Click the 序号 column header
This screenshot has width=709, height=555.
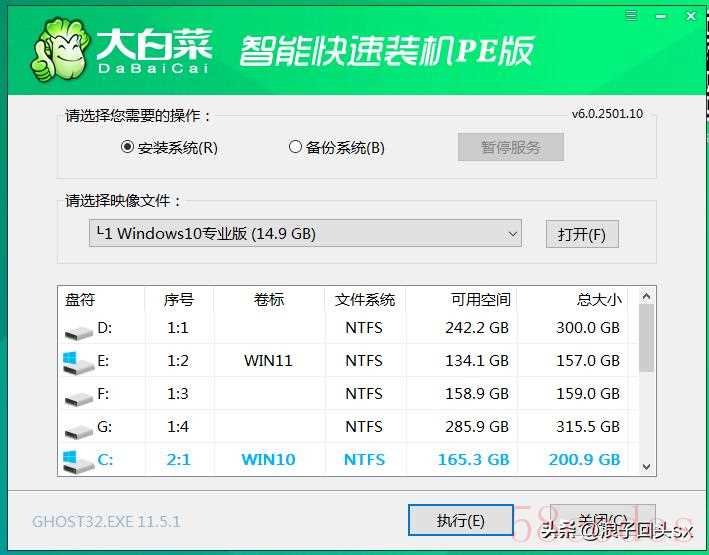pyautogui.click(x=179, y=300)
